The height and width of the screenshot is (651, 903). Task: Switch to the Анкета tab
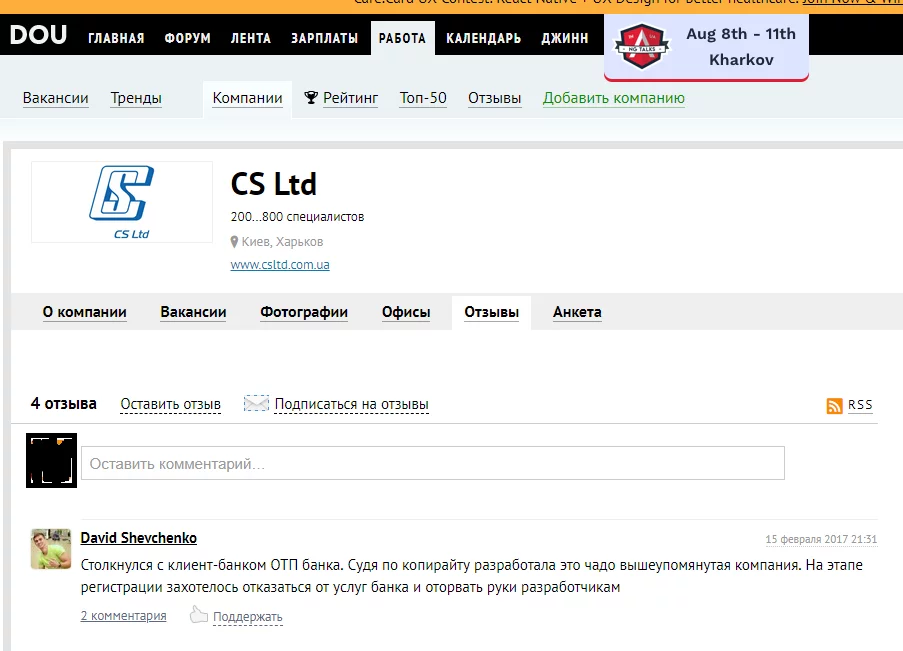(576, 312)
